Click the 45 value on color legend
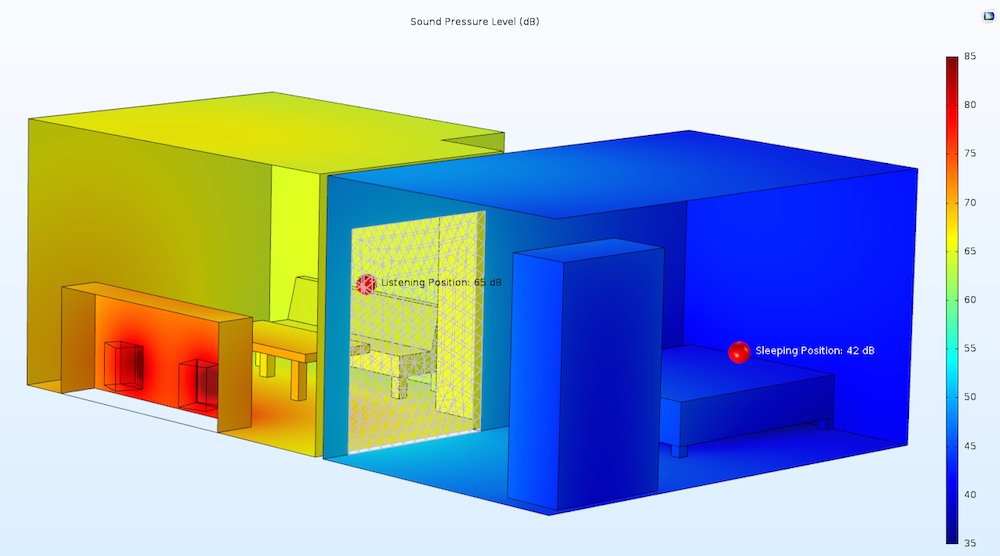This screenshot has height=556, width=1000. click(969, 446)
